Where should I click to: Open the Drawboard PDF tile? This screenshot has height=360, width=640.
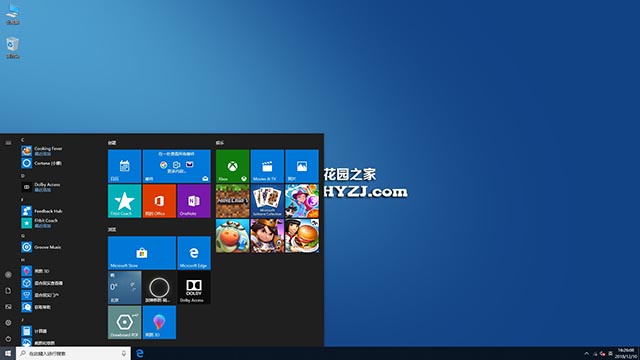(x=124, y=322)
